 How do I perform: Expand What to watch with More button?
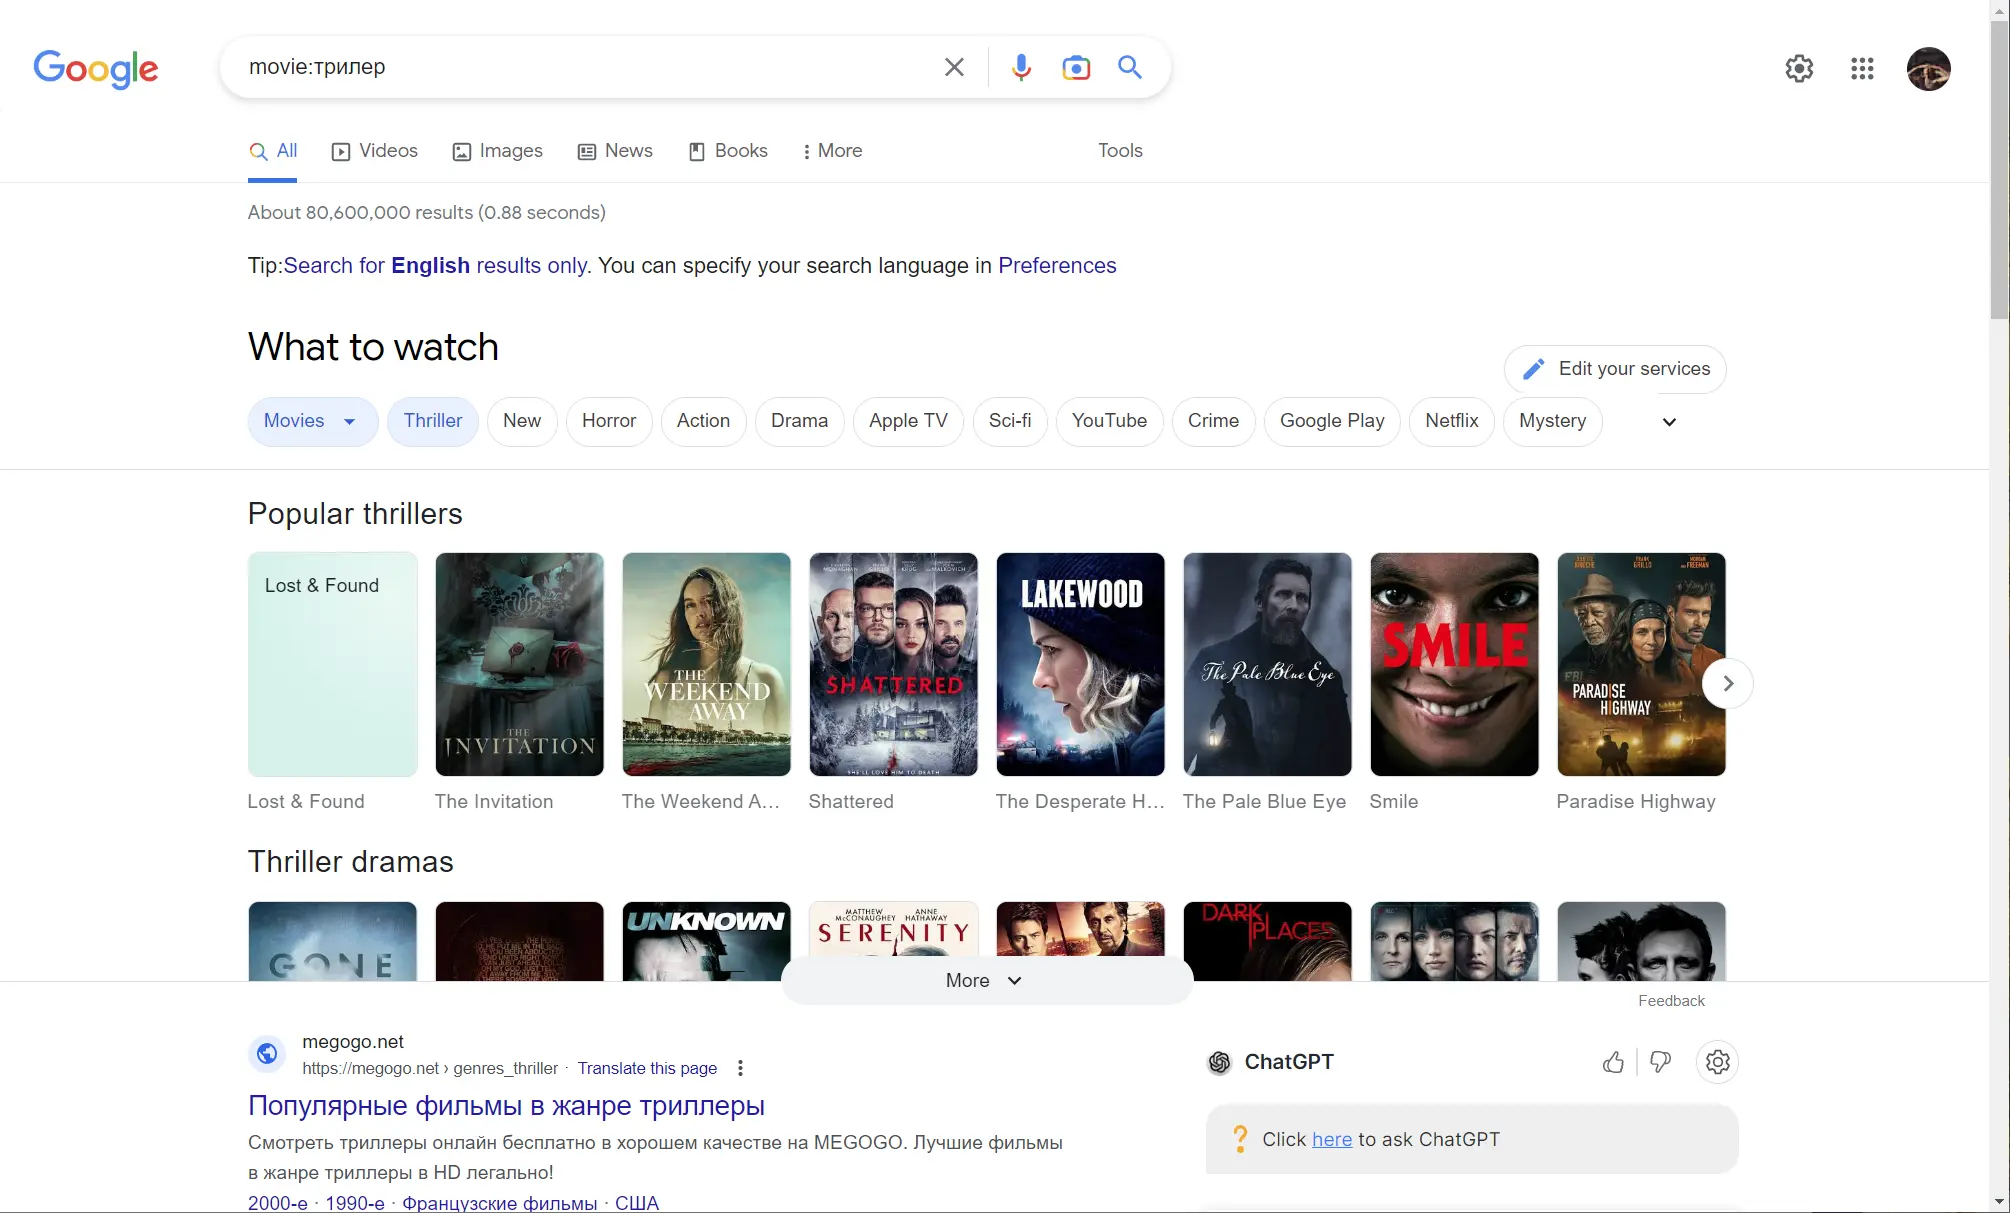tap(986, 981)
